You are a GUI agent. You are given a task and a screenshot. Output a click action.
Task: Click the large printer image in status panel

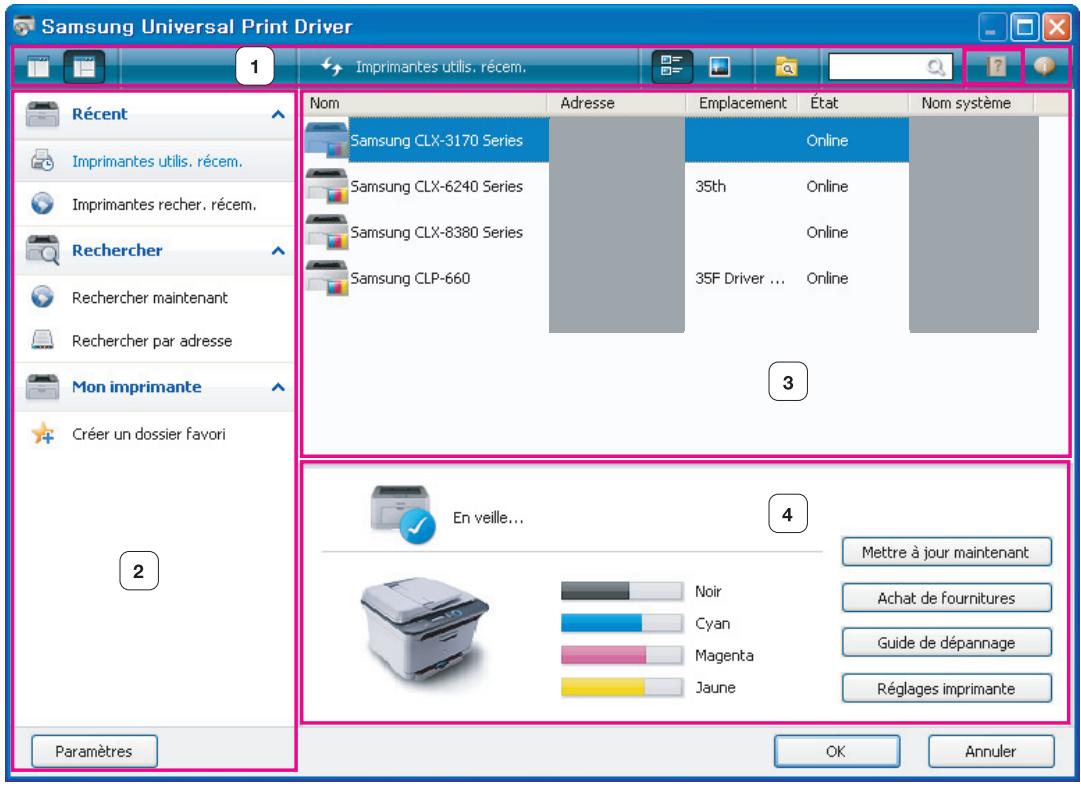pos(425,632)
